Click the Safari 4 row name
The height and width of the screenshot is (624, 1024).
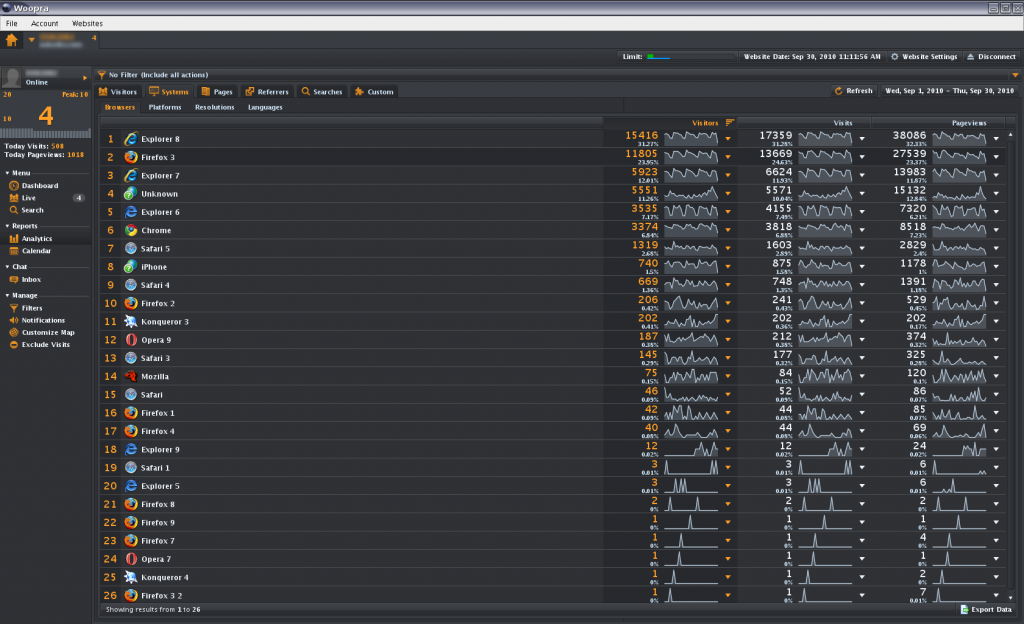coord(155,285)
